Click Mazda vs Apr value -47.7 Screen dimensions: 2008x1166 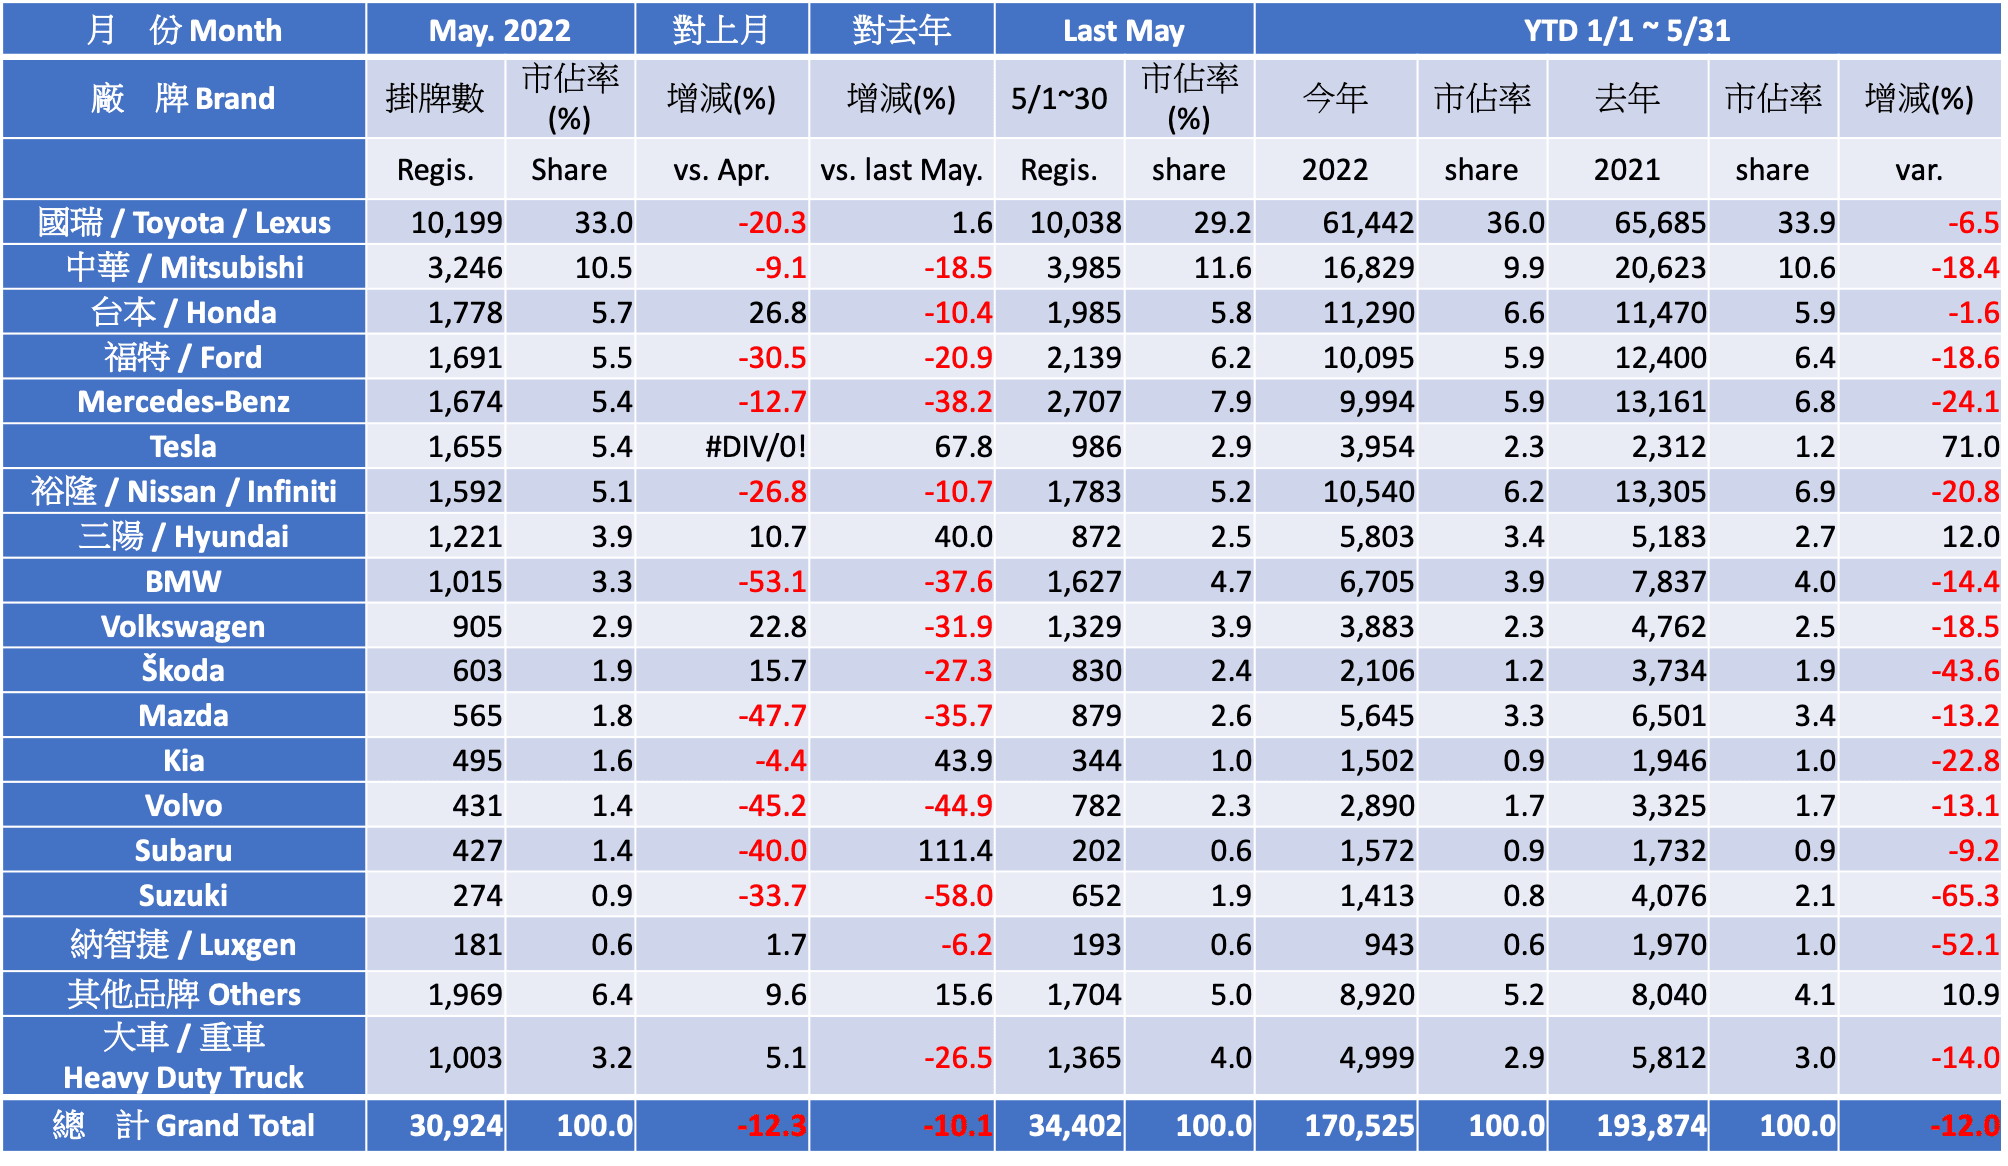[x=722, y=715]
